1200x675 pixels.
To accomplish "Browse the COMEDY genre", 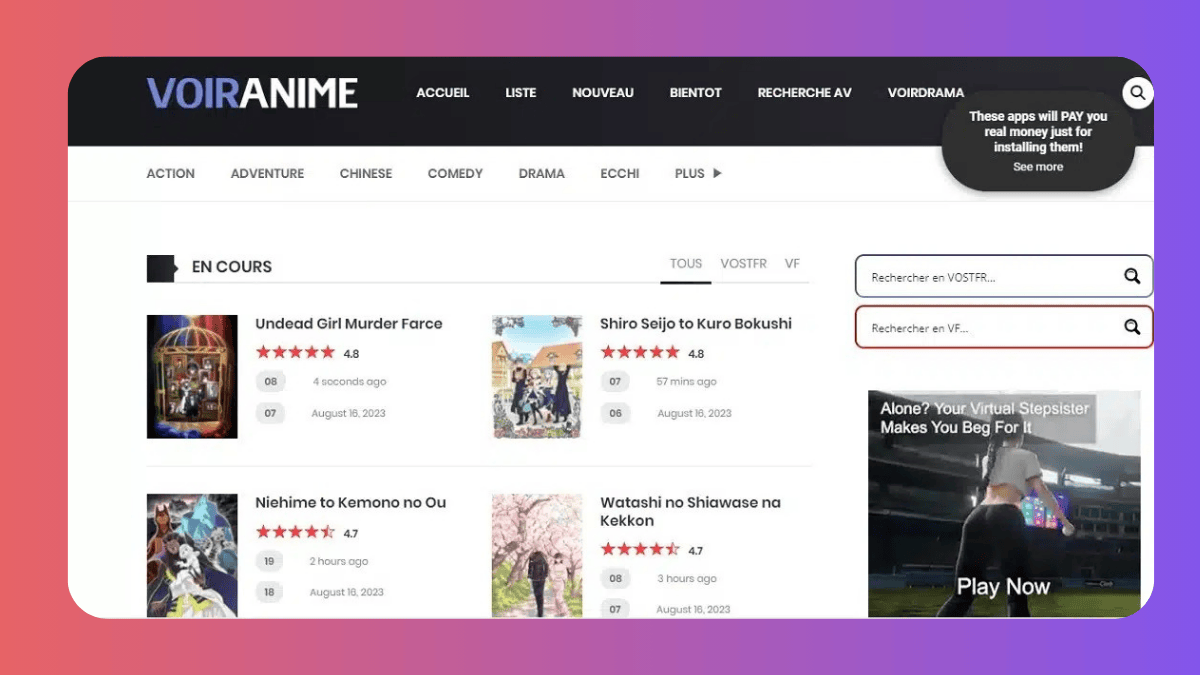I will click(x=455, y=173).
